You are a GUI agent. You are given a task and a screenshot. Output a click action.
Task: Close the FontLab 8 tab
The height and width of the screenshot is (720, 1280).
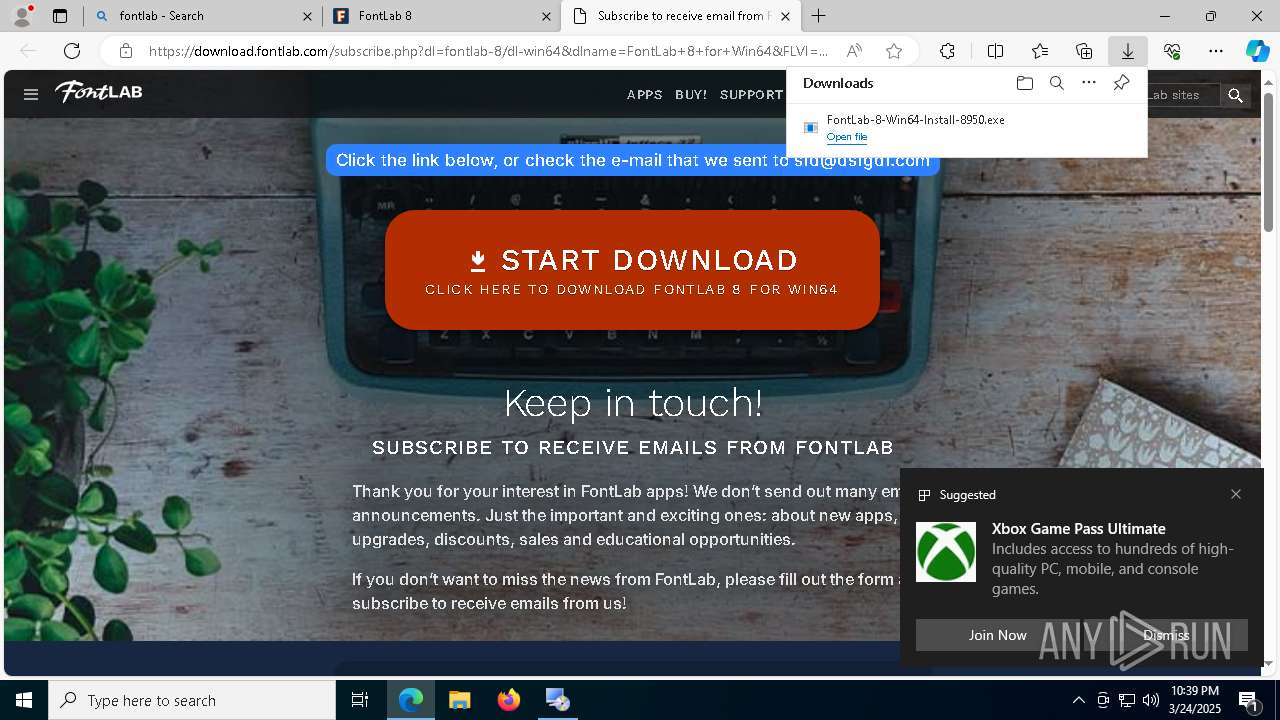pyautogui.click(x=546, y=16)
